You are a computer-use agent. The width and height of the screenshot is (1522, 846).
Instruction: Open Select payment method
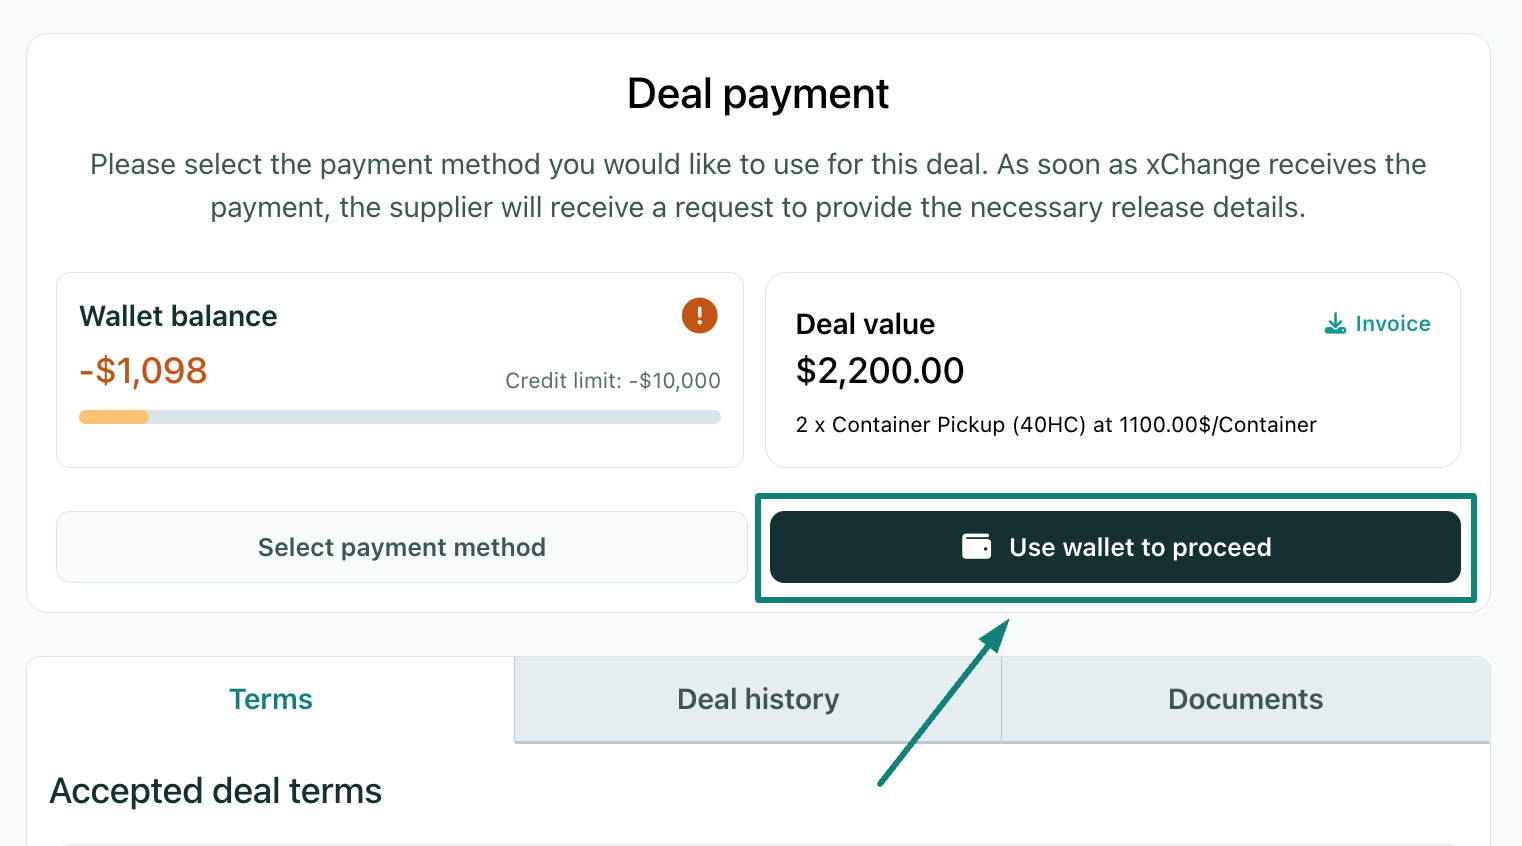(401, 547)
